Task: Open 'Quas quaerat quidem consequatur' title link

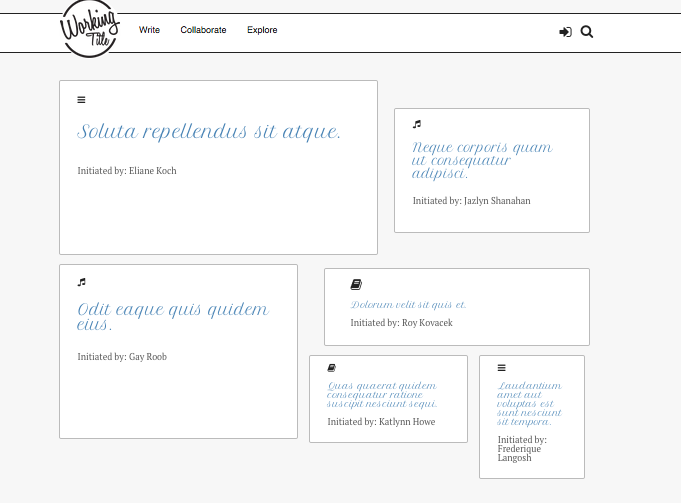Action: 382,395
